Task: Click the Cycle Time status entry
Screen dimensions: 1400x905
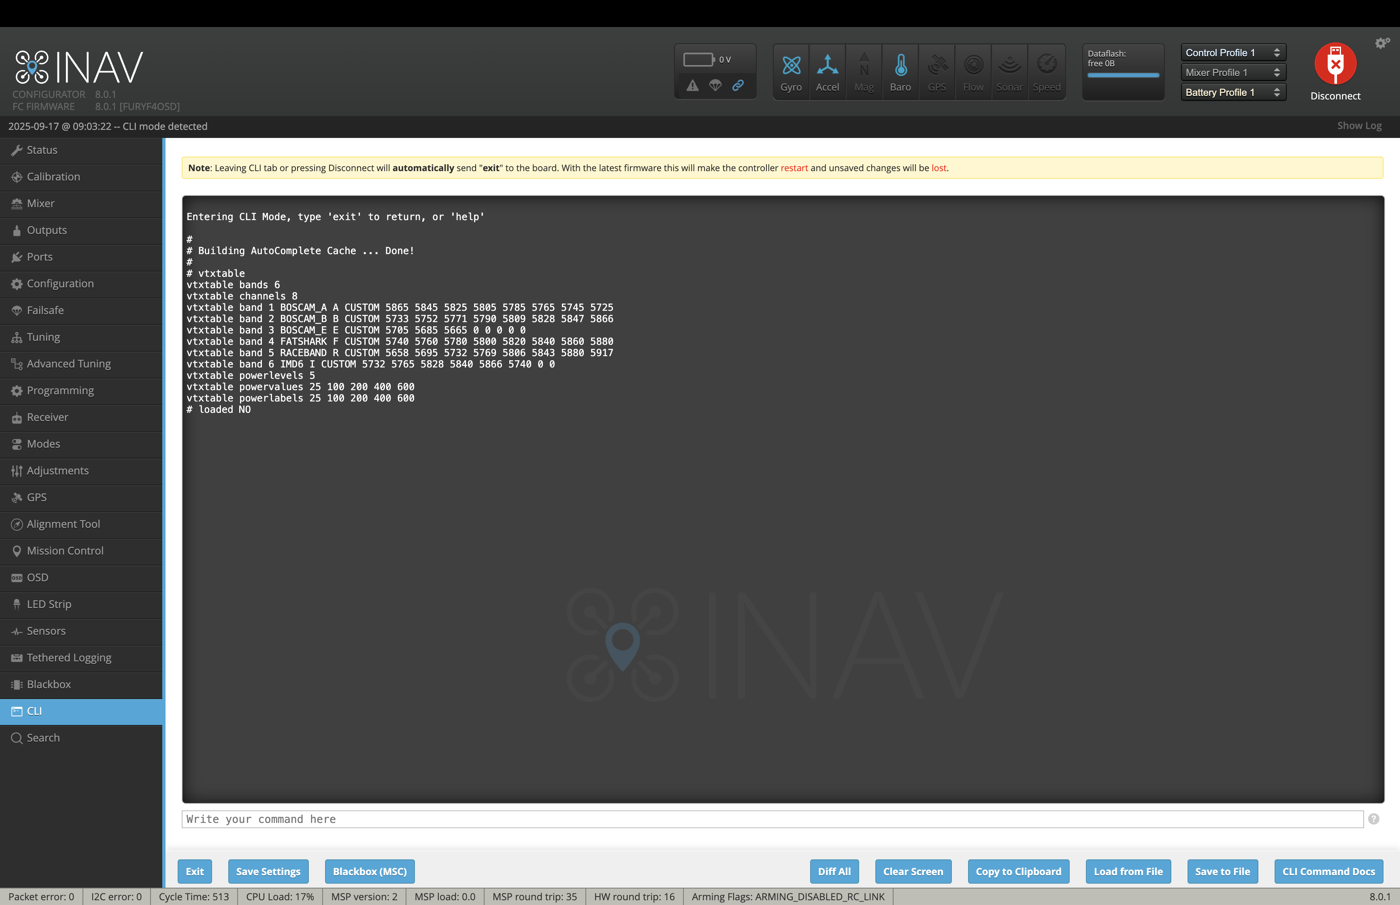Action: 194,897
